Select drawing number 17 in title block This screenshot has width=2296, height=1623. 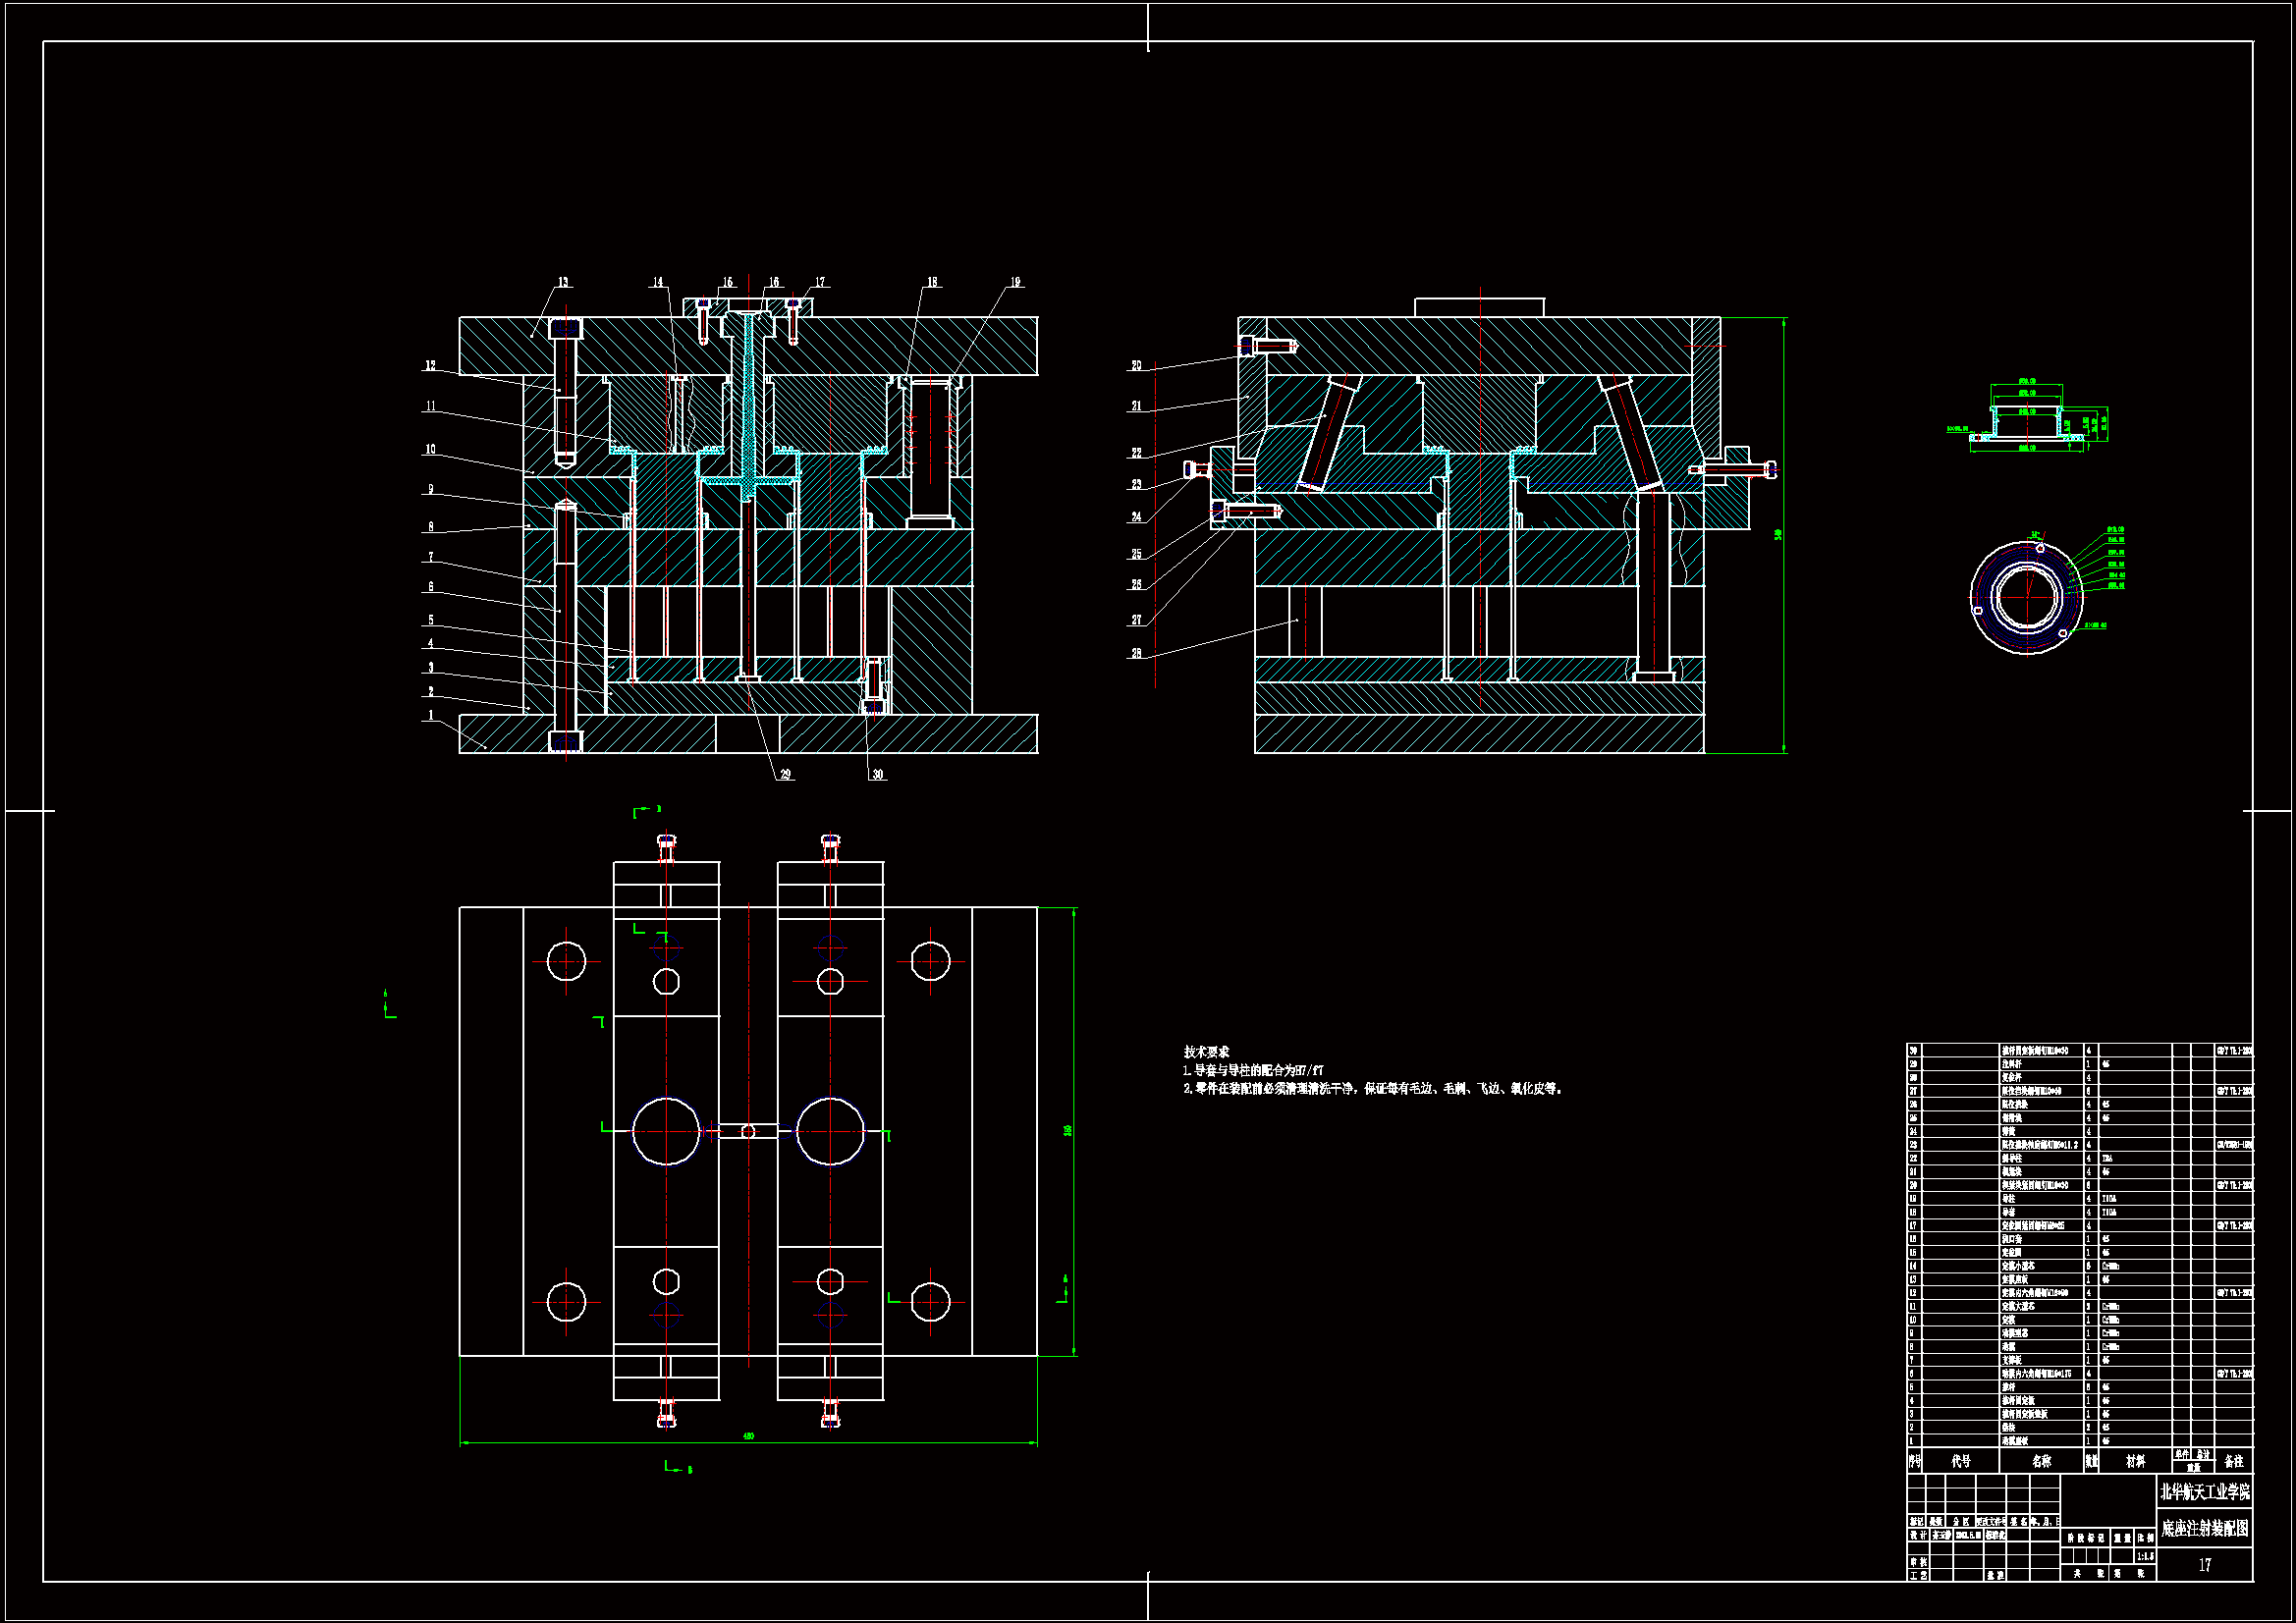[x=2204, y=1565]
